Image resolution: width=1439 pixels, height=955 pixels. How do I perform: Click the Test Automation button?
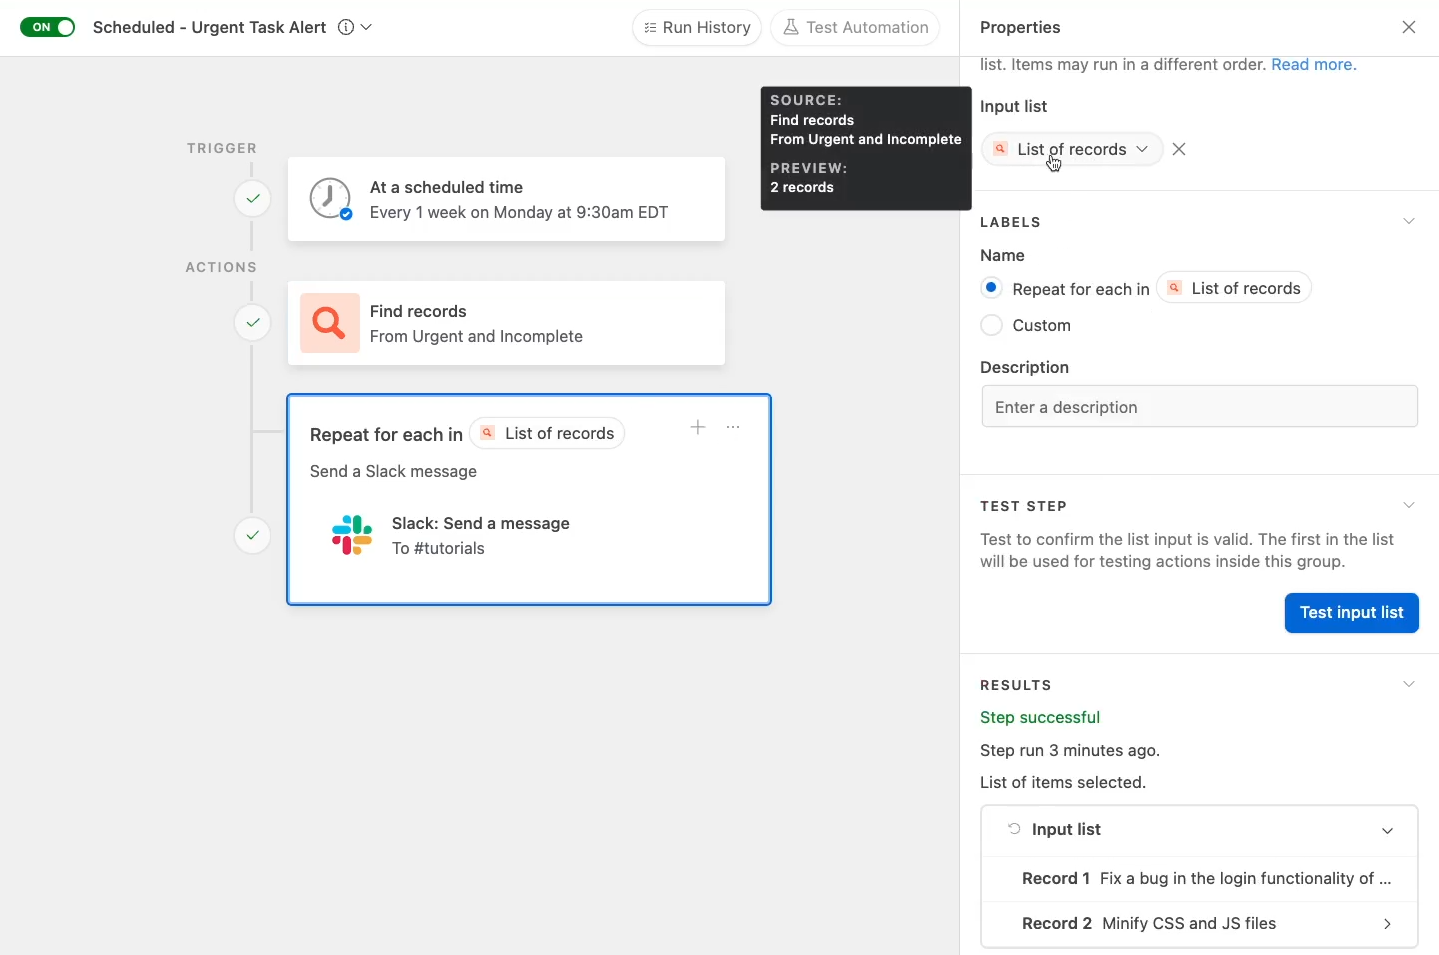(855, 27)
